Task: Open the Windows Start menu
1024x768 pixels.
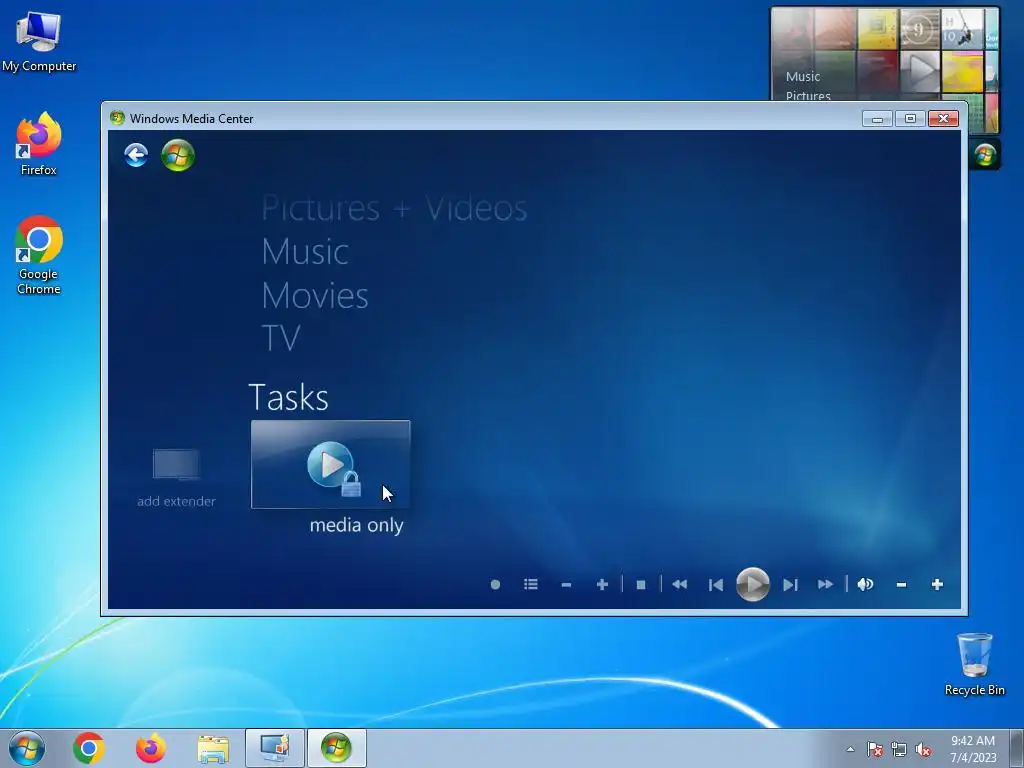Action: pyautogui.click(x=27, y=748)
